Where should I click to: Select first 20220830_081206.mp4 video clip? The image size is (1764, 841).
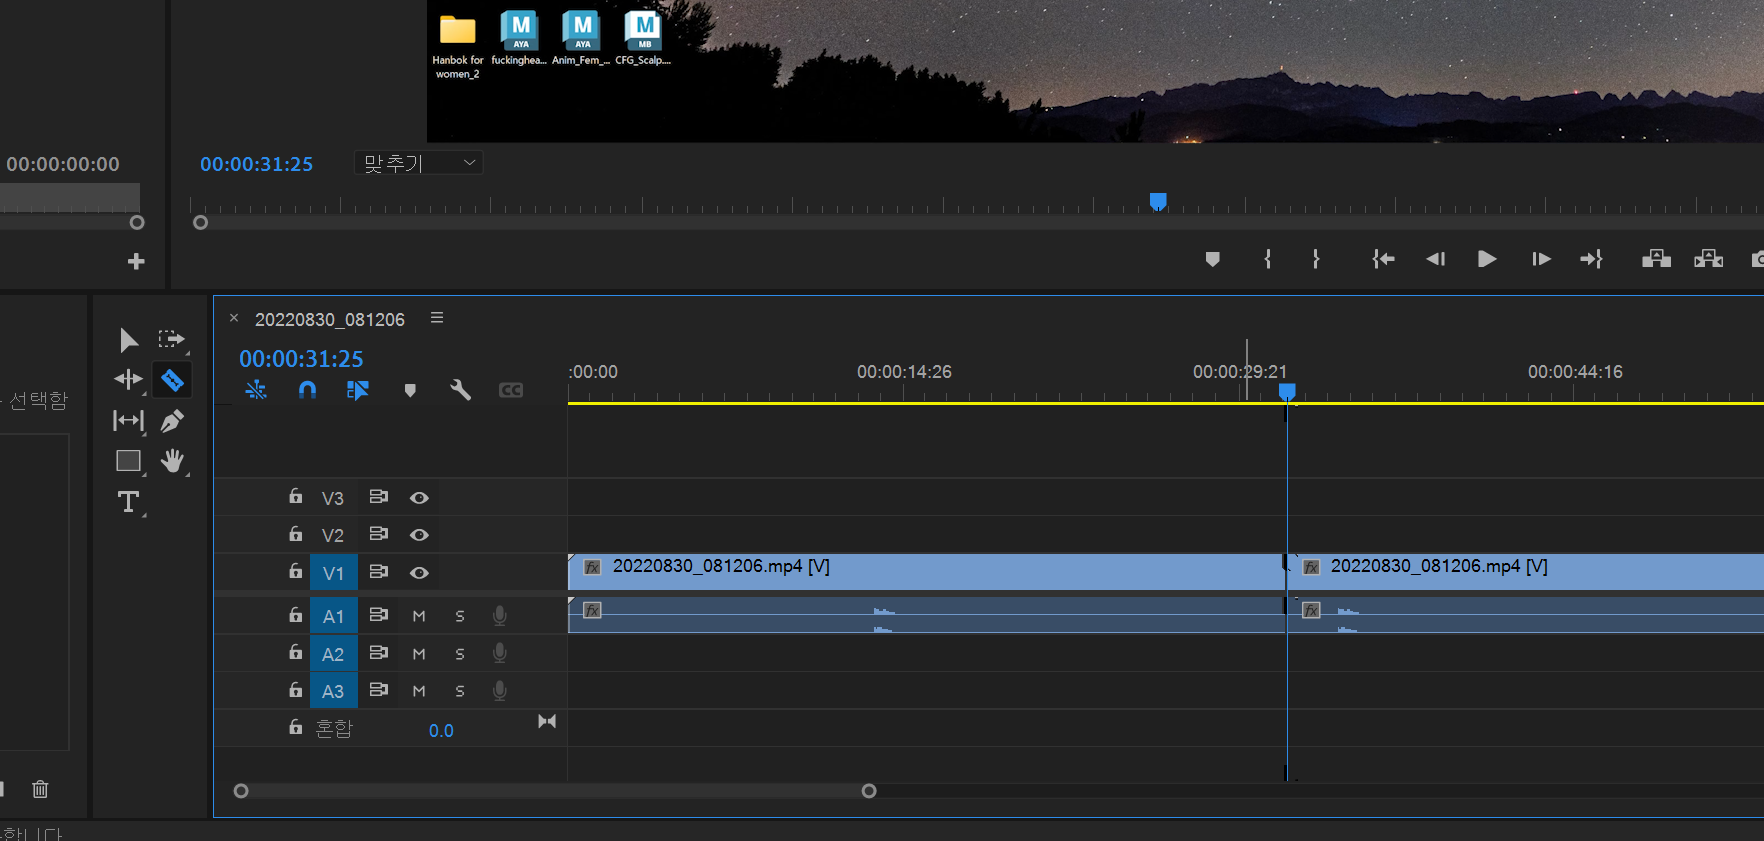(926, 572)
